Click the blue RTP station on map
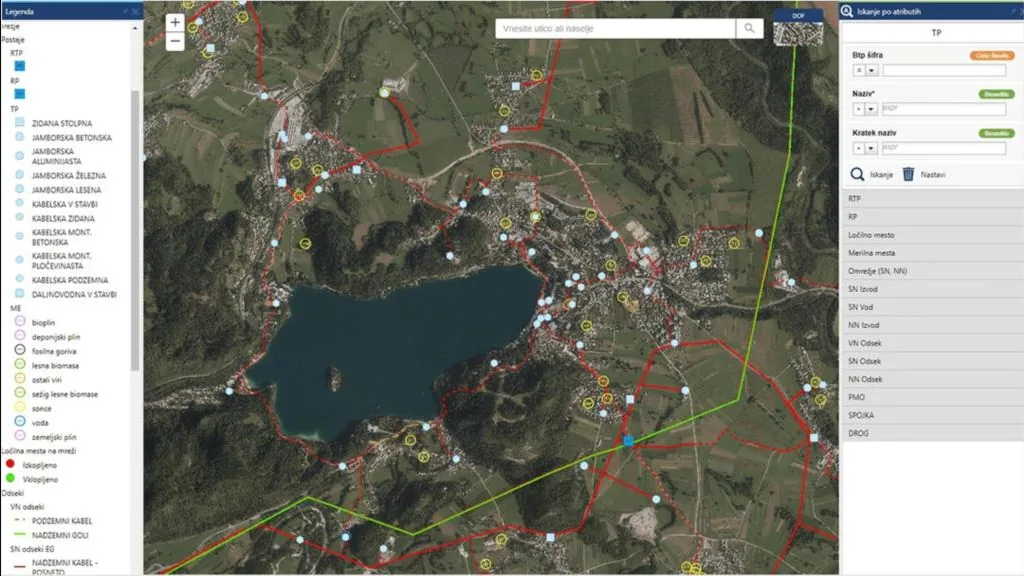Image resolution: width=1024 pixels, height=576 pixels. (628, 441)
